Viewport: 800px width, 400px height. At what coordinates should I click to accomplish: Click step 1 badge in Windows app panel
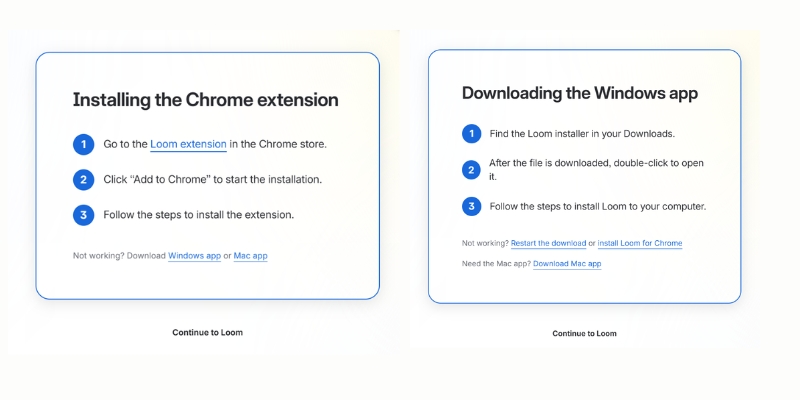pos(471,134)
